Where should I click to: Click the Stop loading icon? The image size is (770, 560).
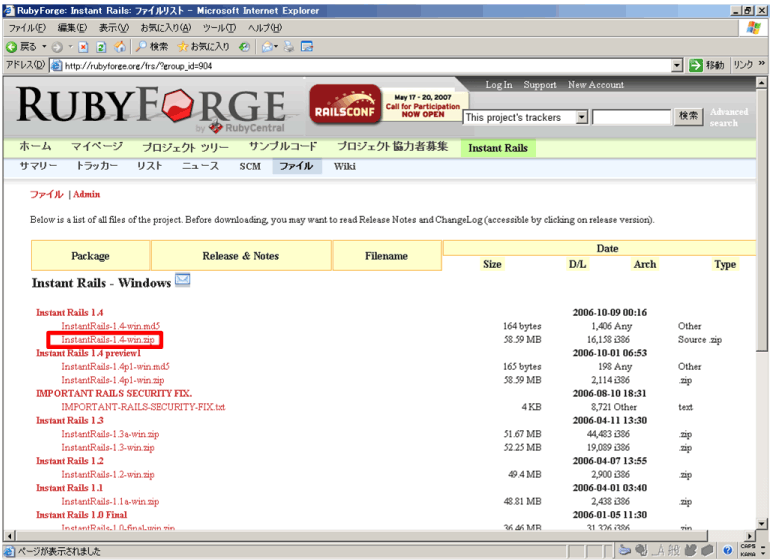83,47
